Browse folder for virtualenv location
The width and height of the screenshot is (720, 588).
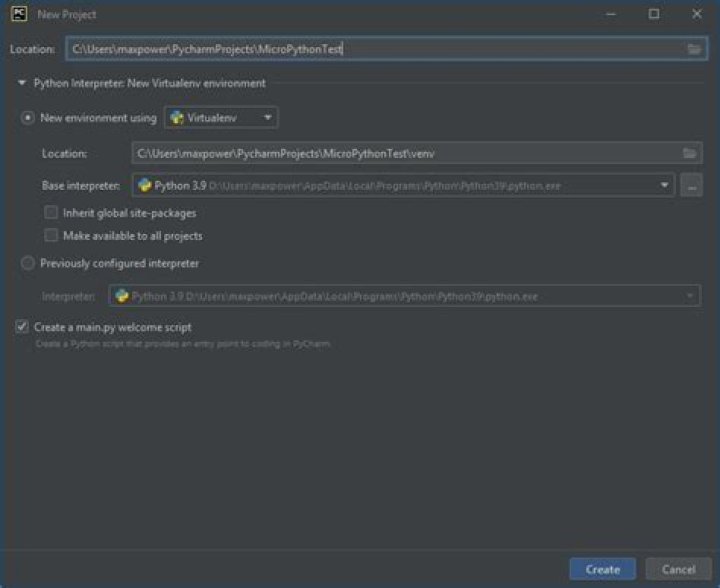pos(689,153)
